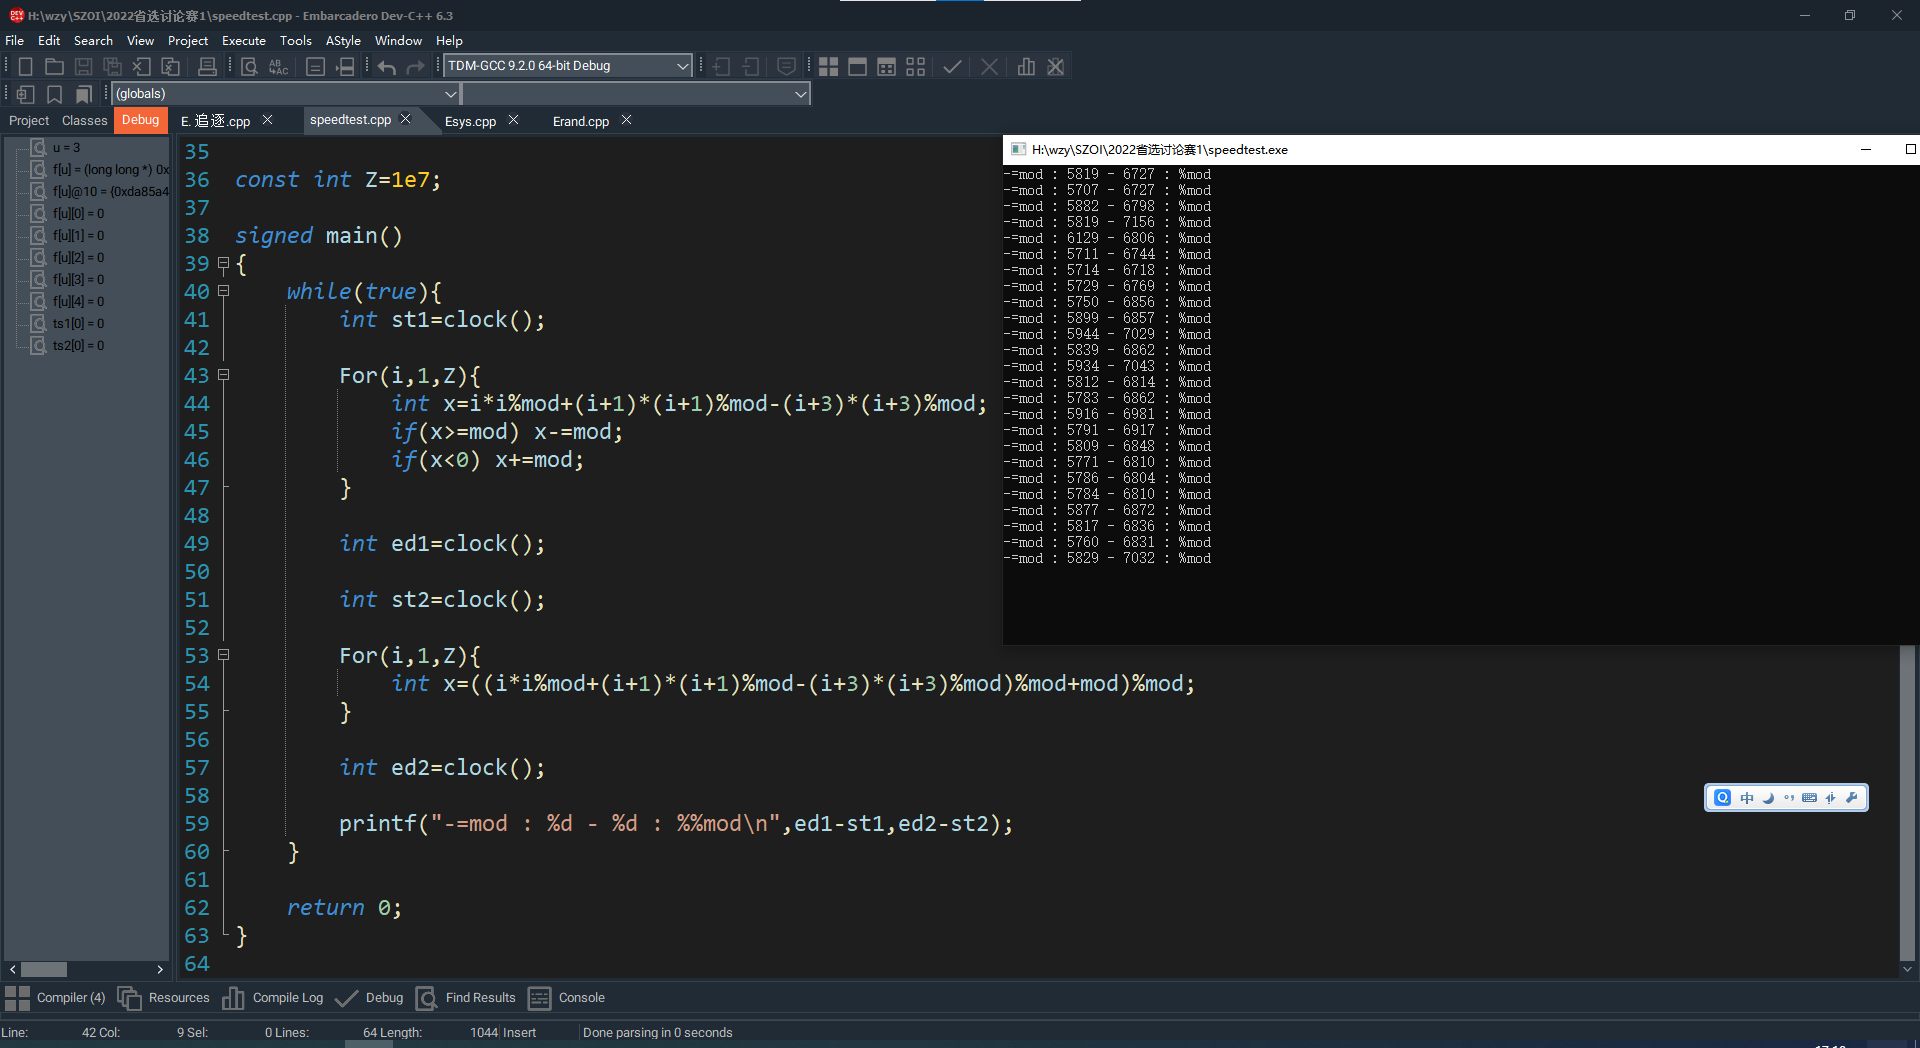Screen dimensions: 1920x1048
Task: Open the Console bottom panel
Action: pos(567,998)
